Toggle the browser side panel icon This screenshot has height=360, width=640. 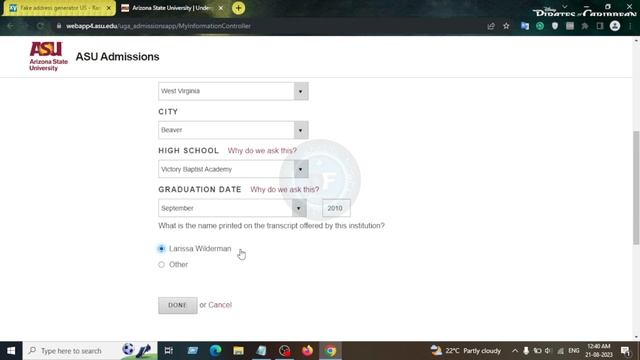(x=600, y=26)
